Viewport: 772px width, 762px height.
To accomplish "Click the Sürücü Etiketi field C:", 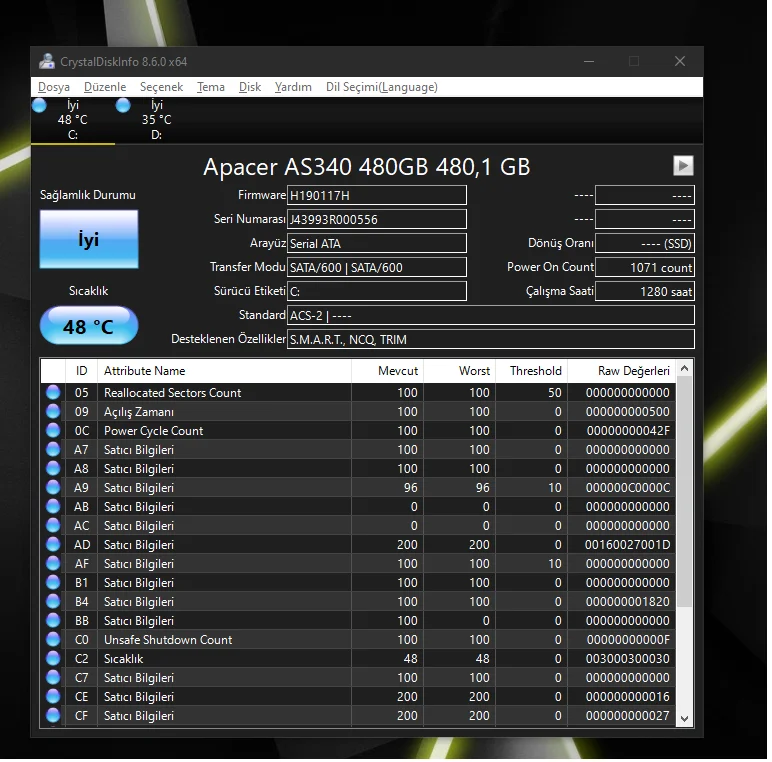I will pos(377,291).
